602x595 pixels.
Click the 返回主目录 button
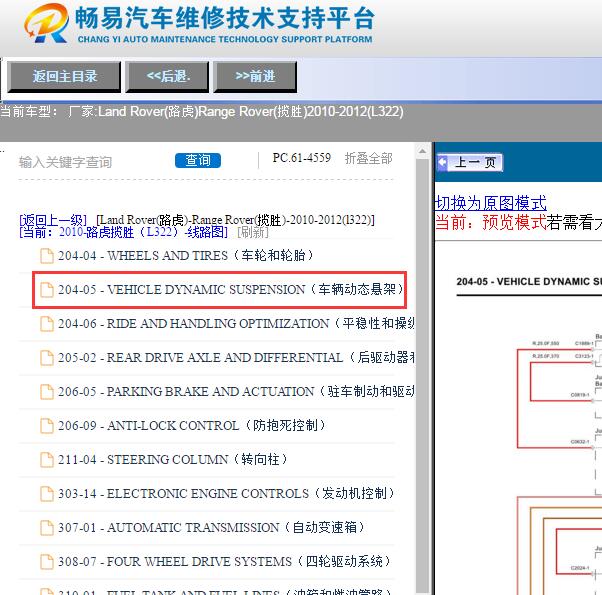[x=64, y=77]
